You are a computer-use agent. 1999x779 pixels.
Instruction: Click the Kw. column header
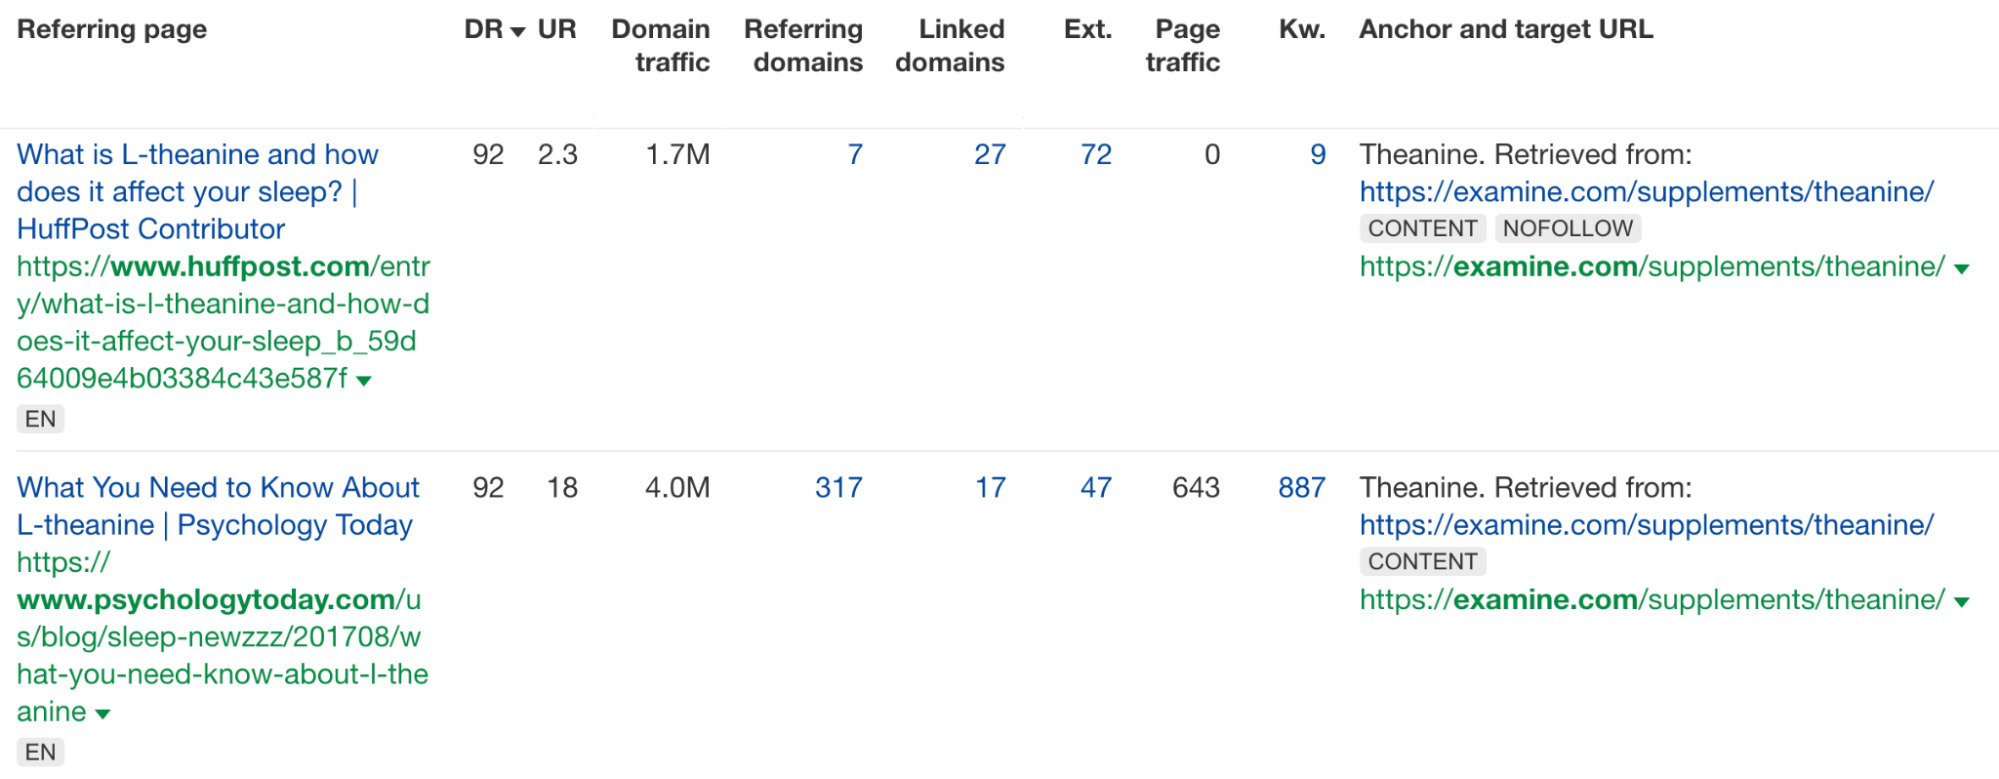point(1301,30)
